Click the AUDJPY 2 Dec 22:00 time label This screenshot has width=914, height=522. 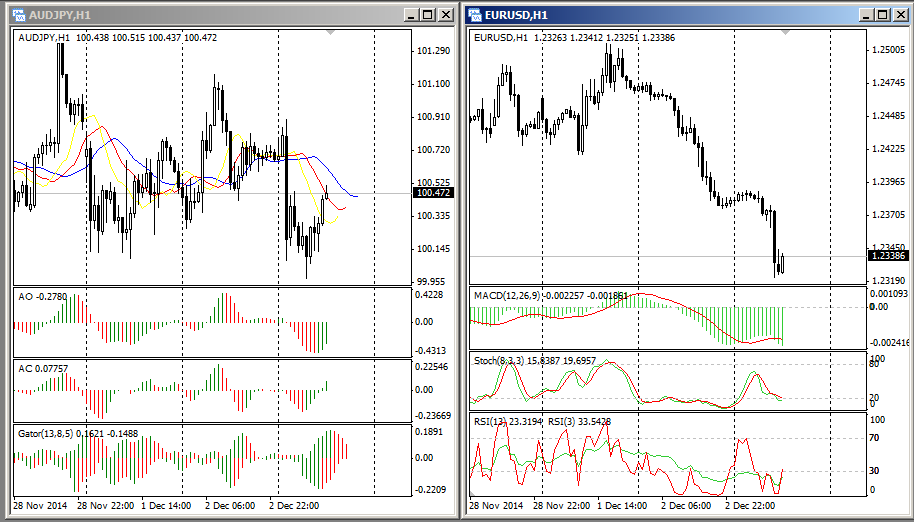tap(294, 505)
